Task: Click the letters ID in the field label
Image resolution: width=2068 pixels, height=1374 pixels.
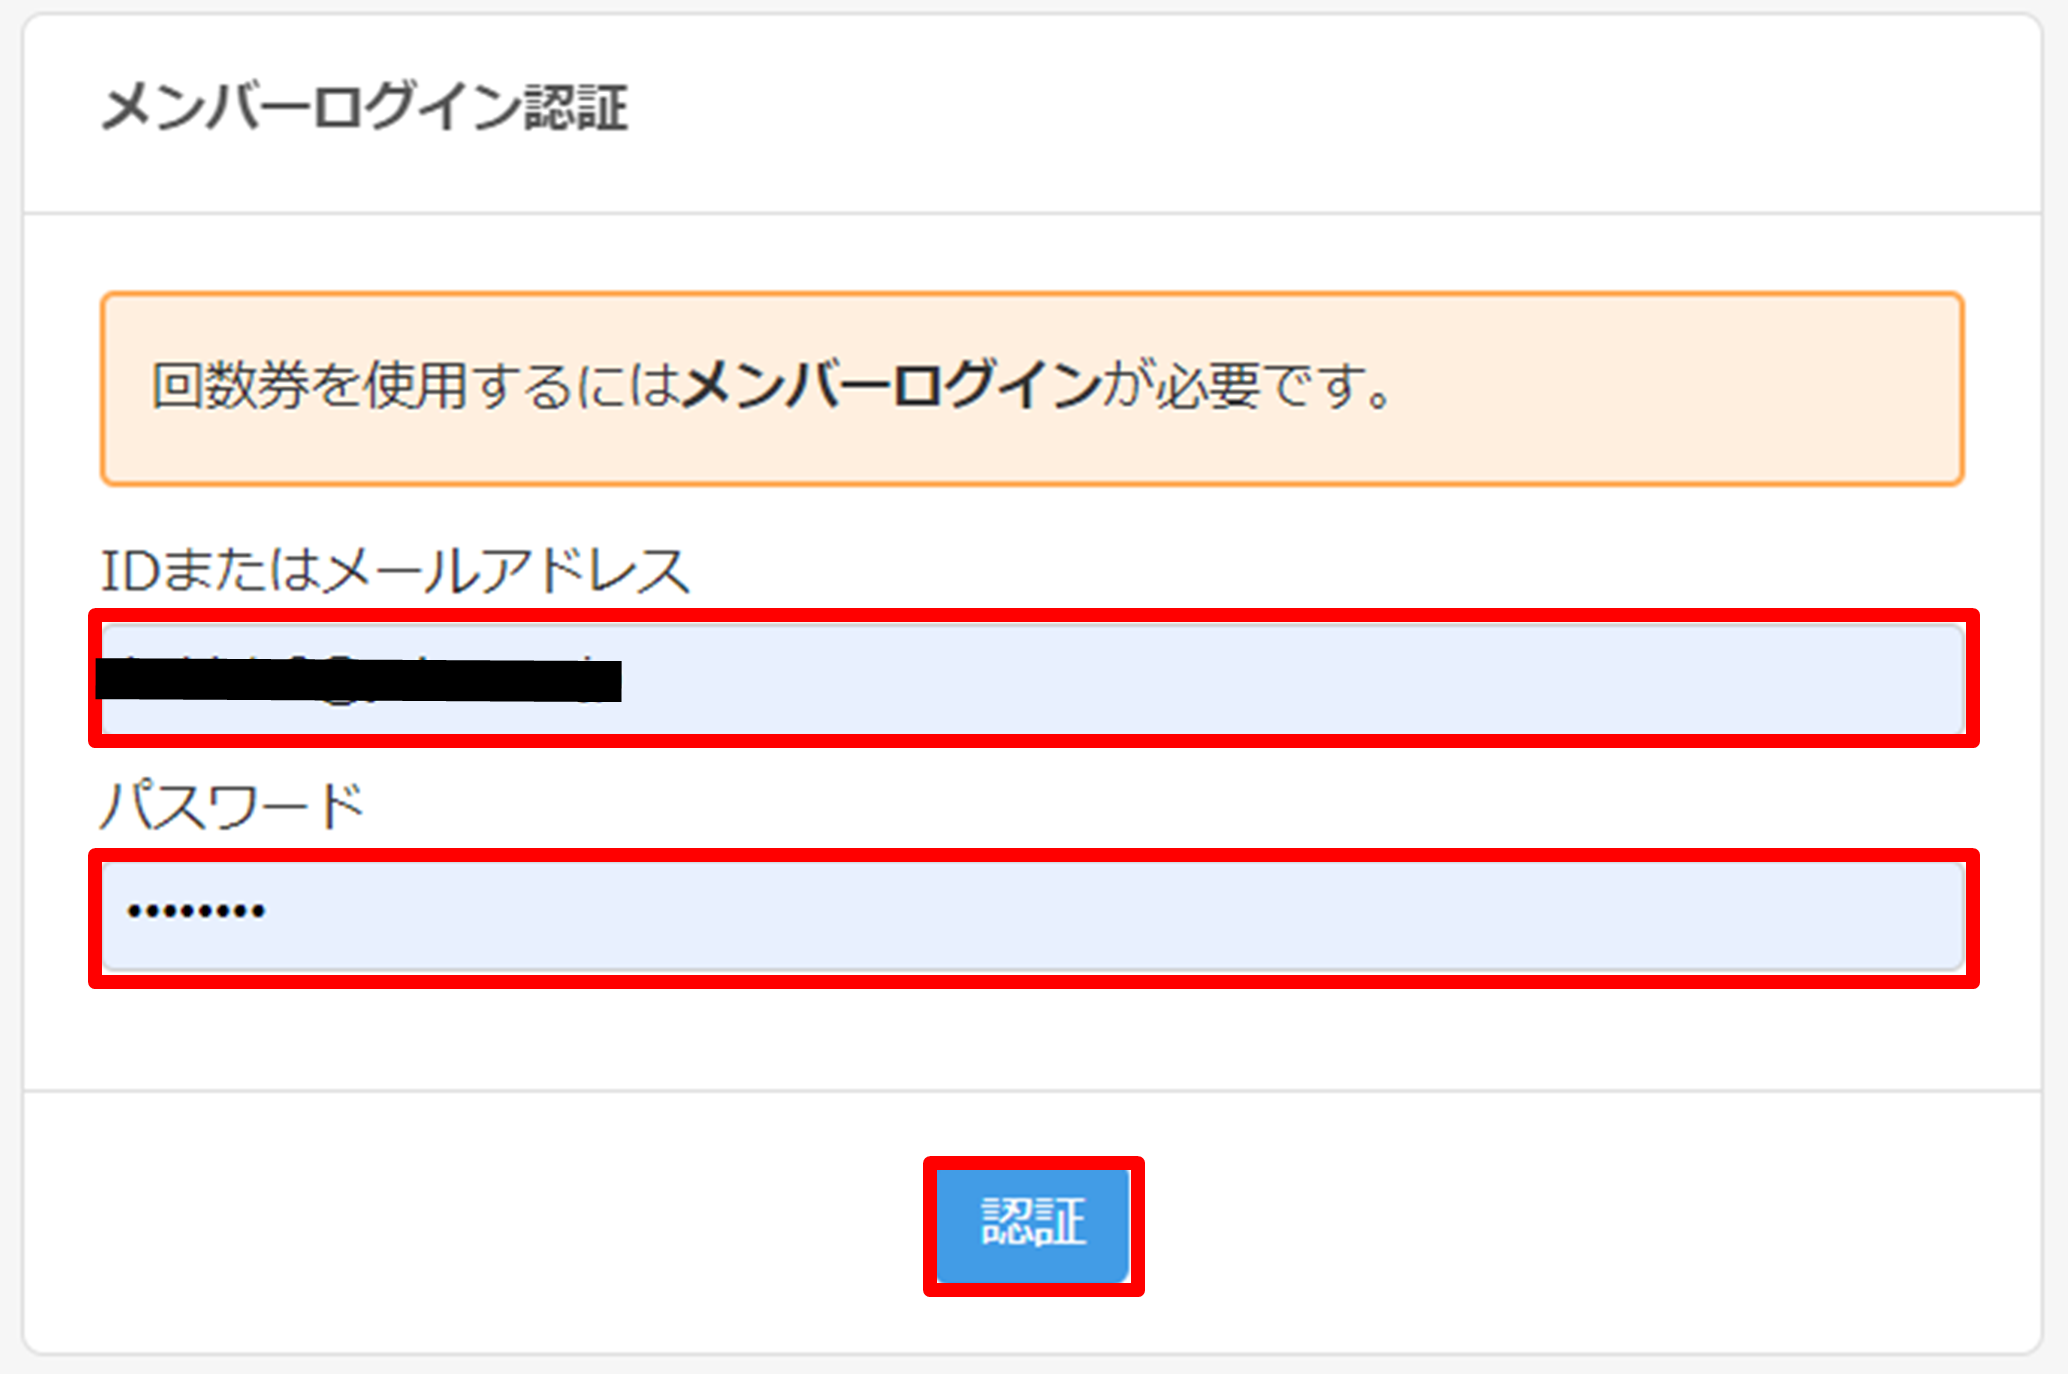Action: tap(129, 570)
